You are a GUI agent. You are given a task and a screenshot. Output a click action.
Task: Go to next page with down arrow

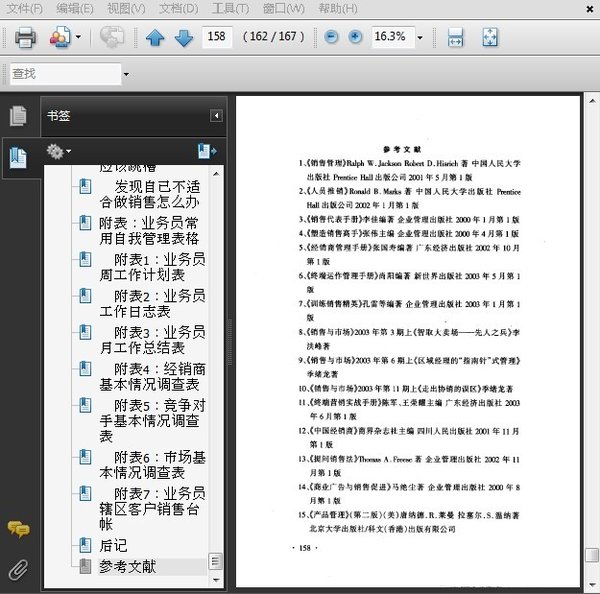[x=184, y=38]
